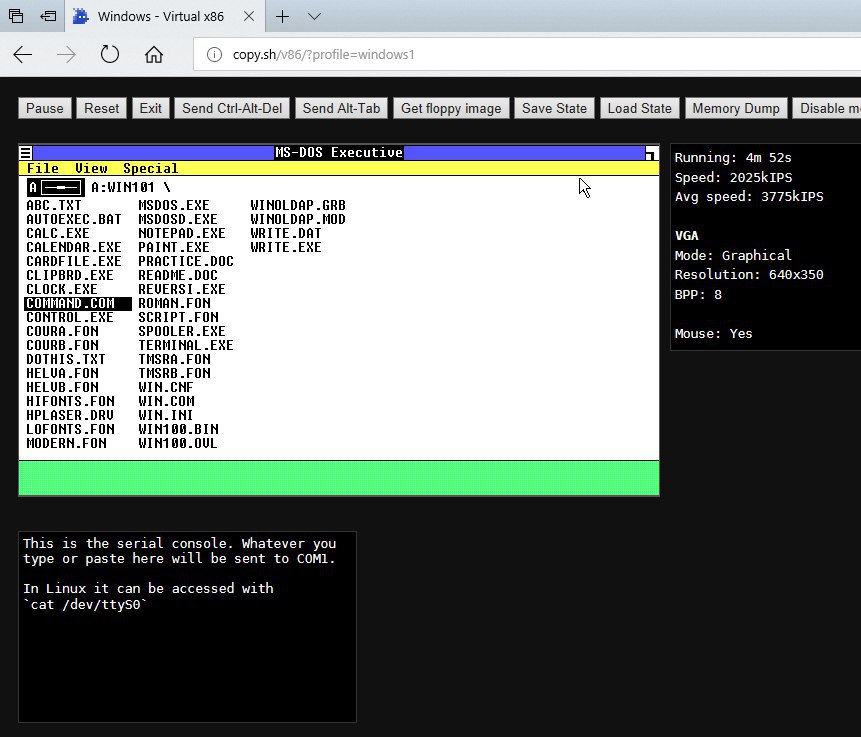Image resolution: width=861 pixels, height=737 pixels.
Task: Select REVERSI.EXE file
Action: coord(182,289)
